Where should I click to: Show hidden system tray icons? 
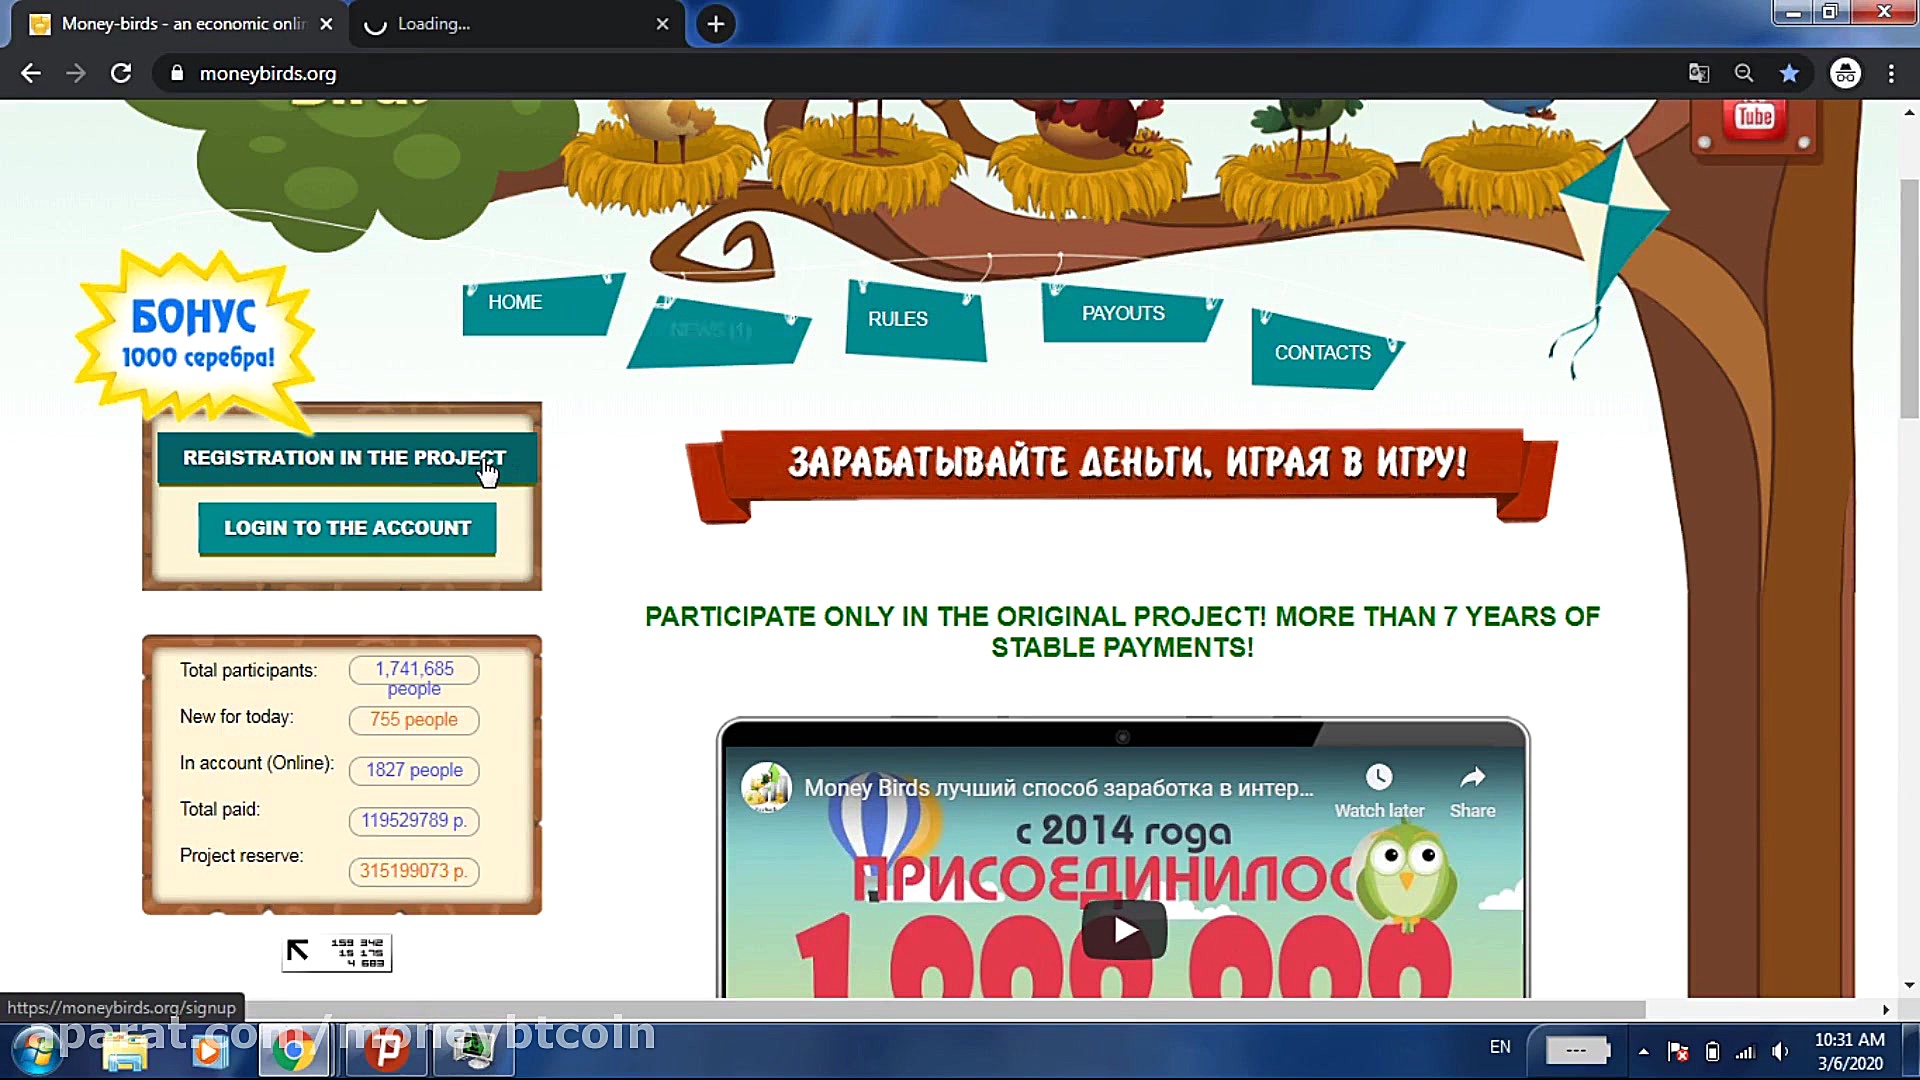click(x=1643, y=1051)
